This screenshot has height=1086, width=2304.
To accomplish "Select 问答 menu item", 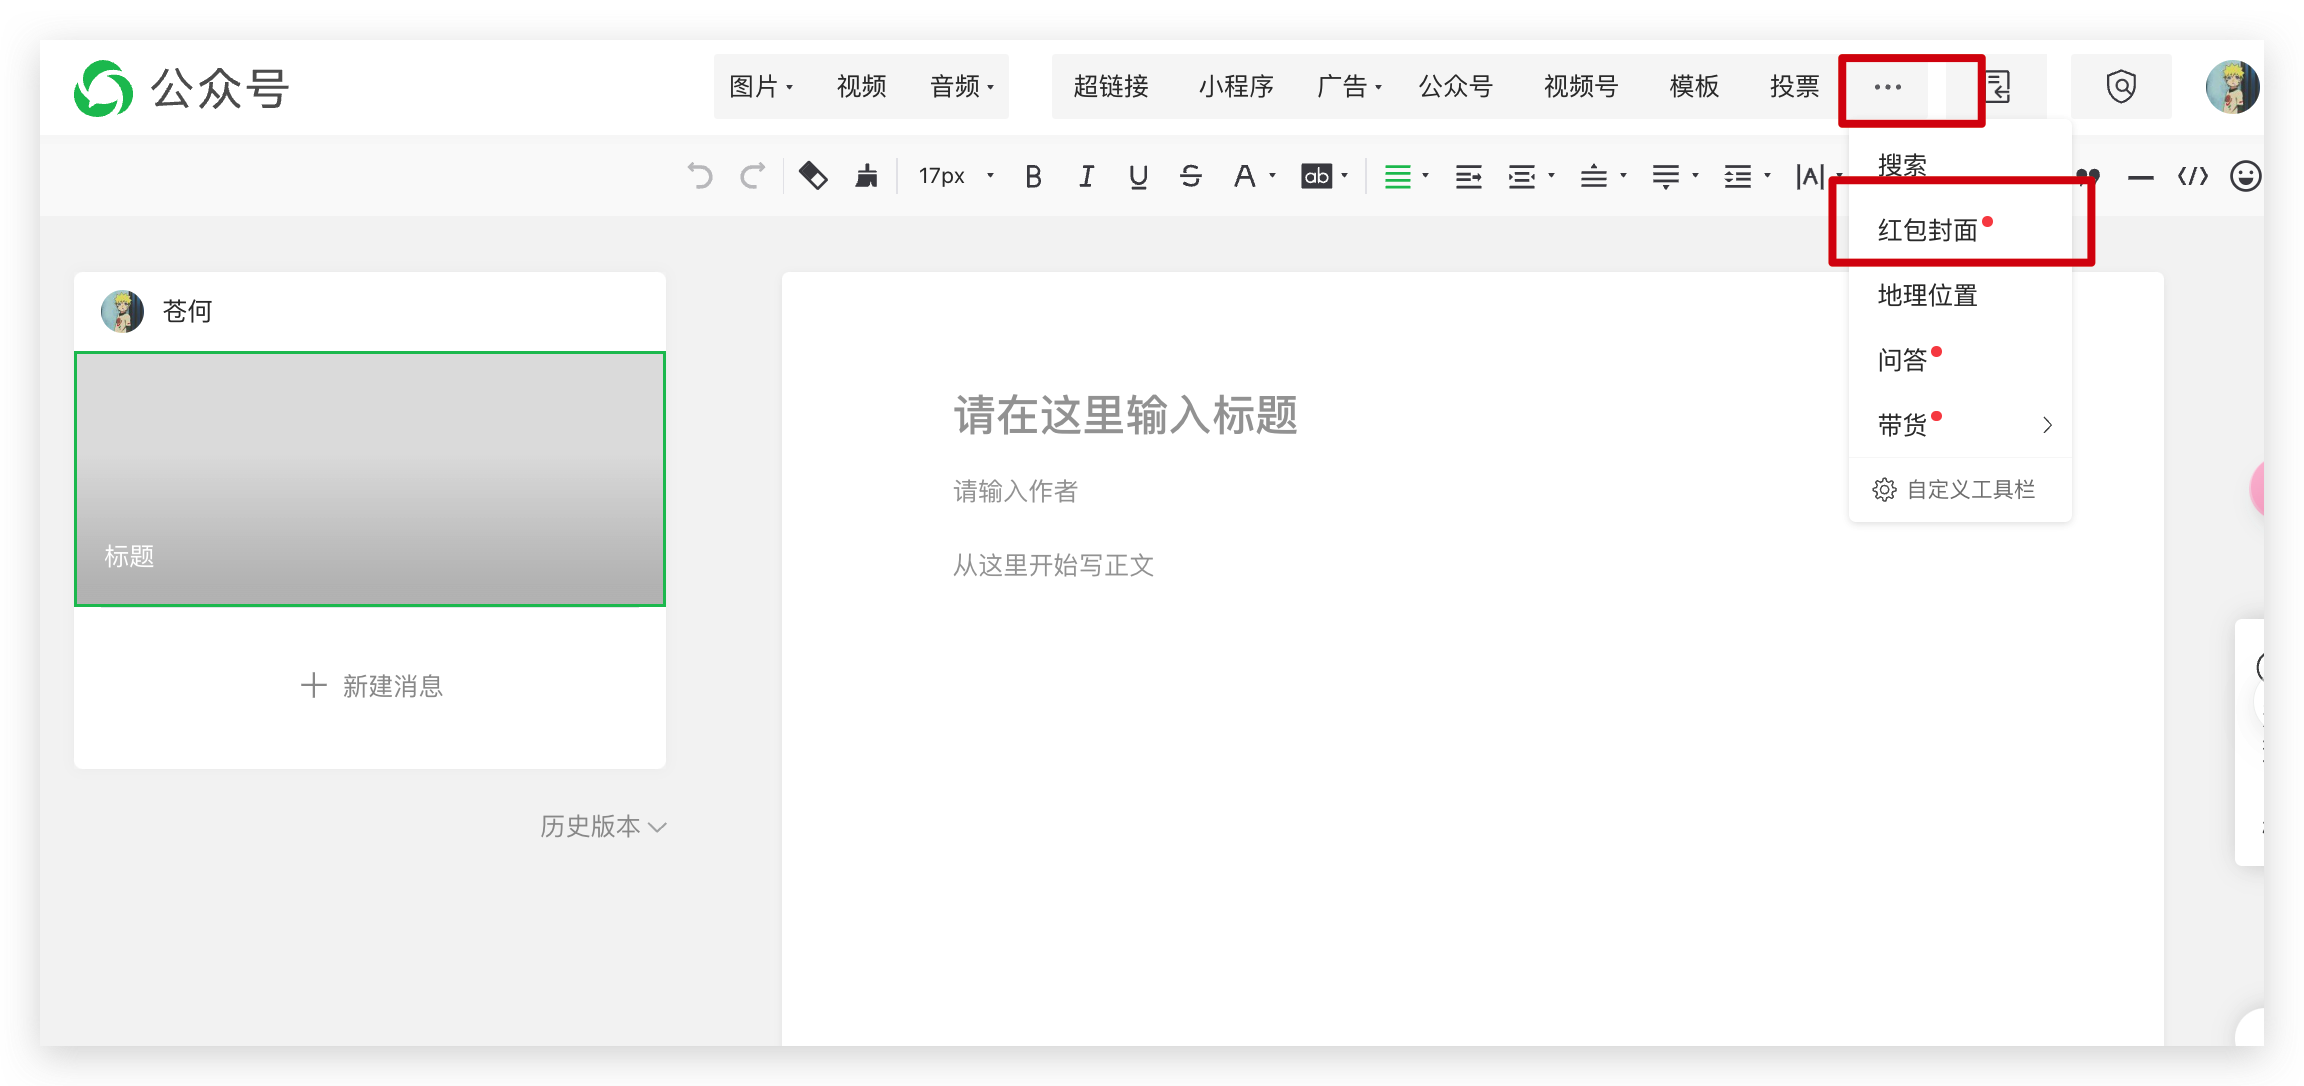I will coord(1960,360).
